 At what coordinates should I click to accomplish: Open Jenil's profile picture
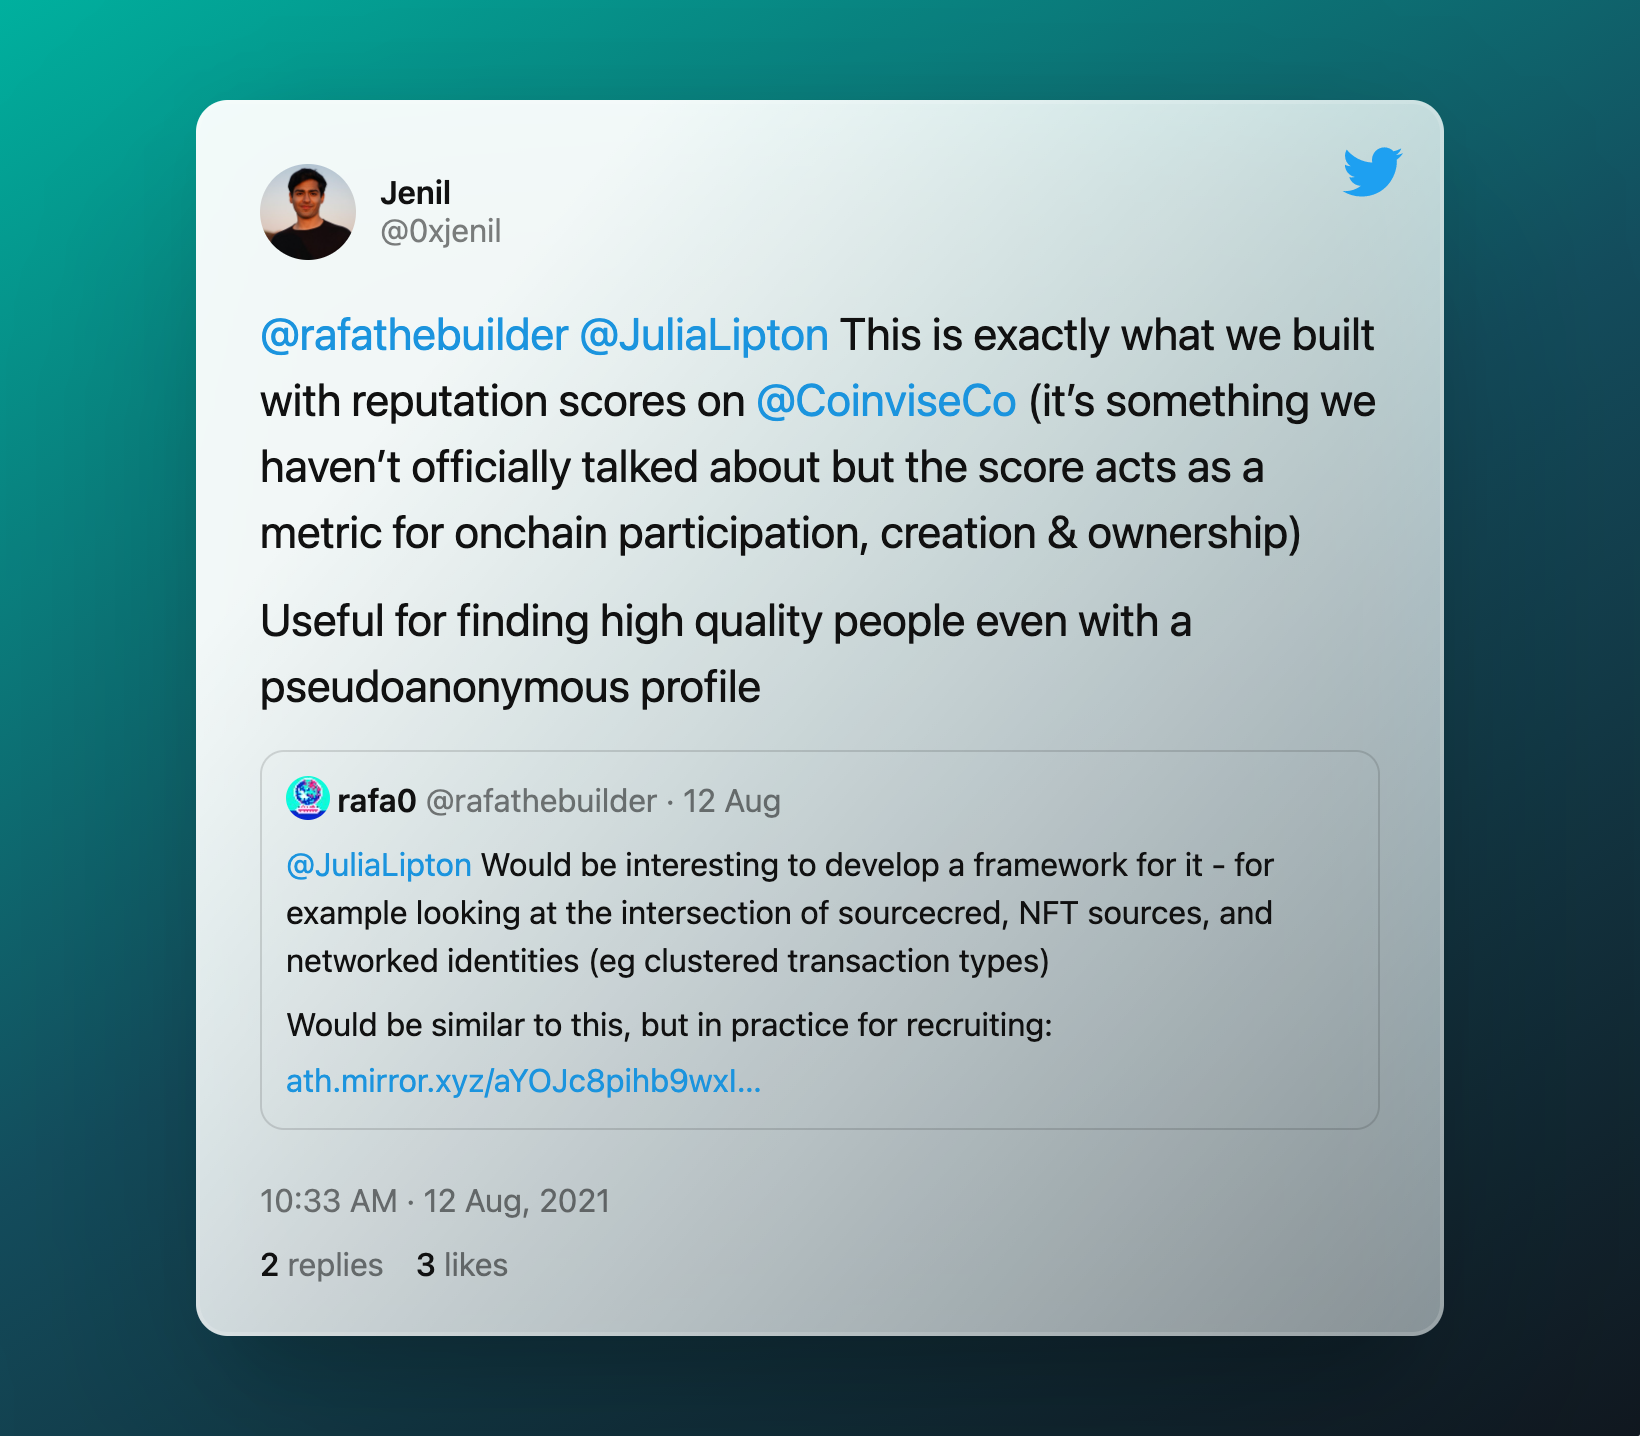pos(308,212)
